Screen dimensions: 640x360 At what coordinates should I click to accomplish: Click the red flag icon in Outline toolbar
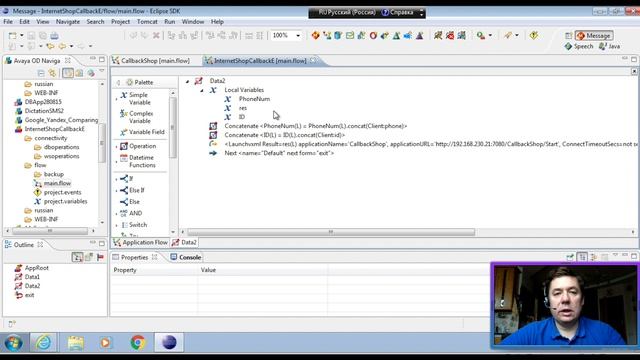(100, 257)
